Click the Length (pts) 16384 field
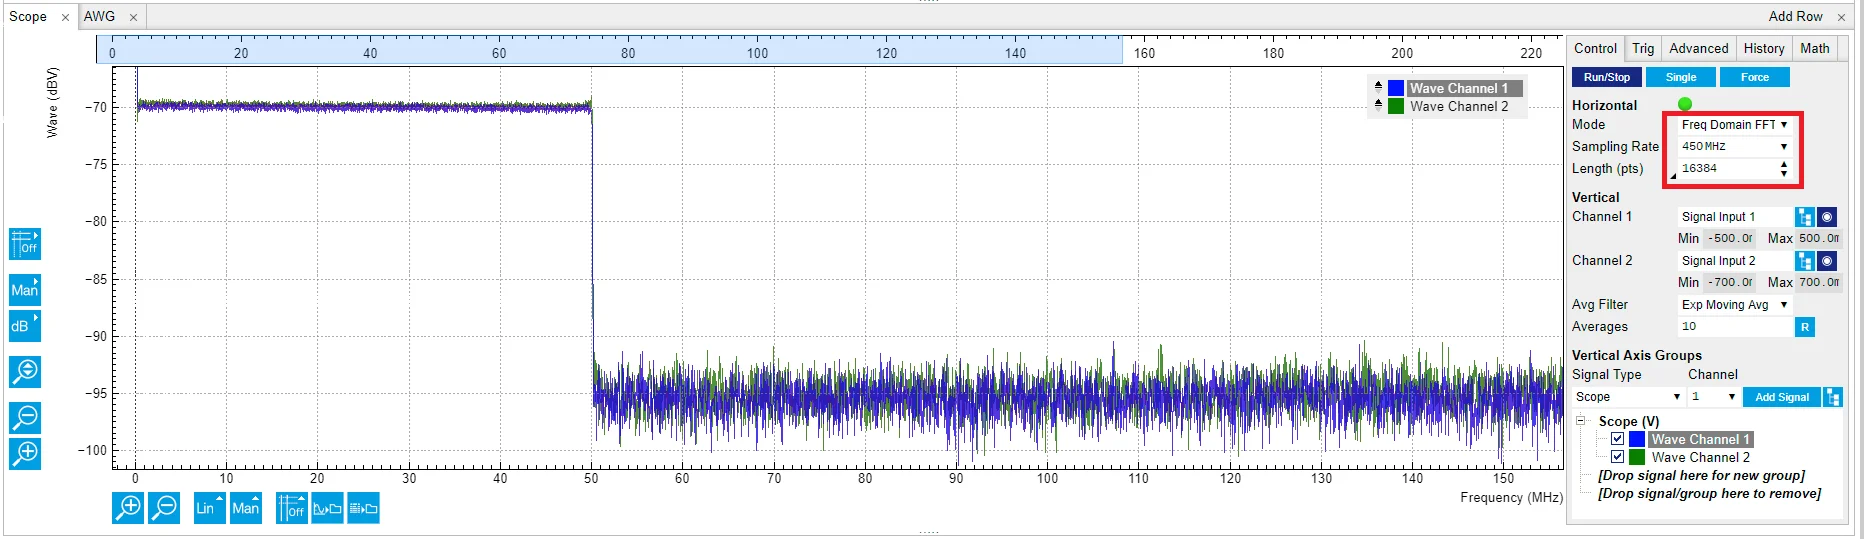1864x539 pixels. point(1728,169)
